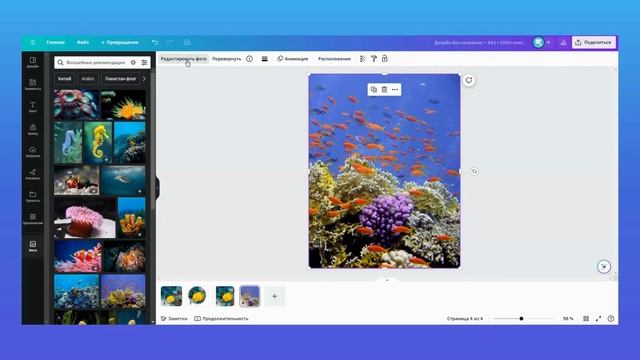Check the cloud save status icon
Screen dimensions: 640x360
click(x=187, y=42)
